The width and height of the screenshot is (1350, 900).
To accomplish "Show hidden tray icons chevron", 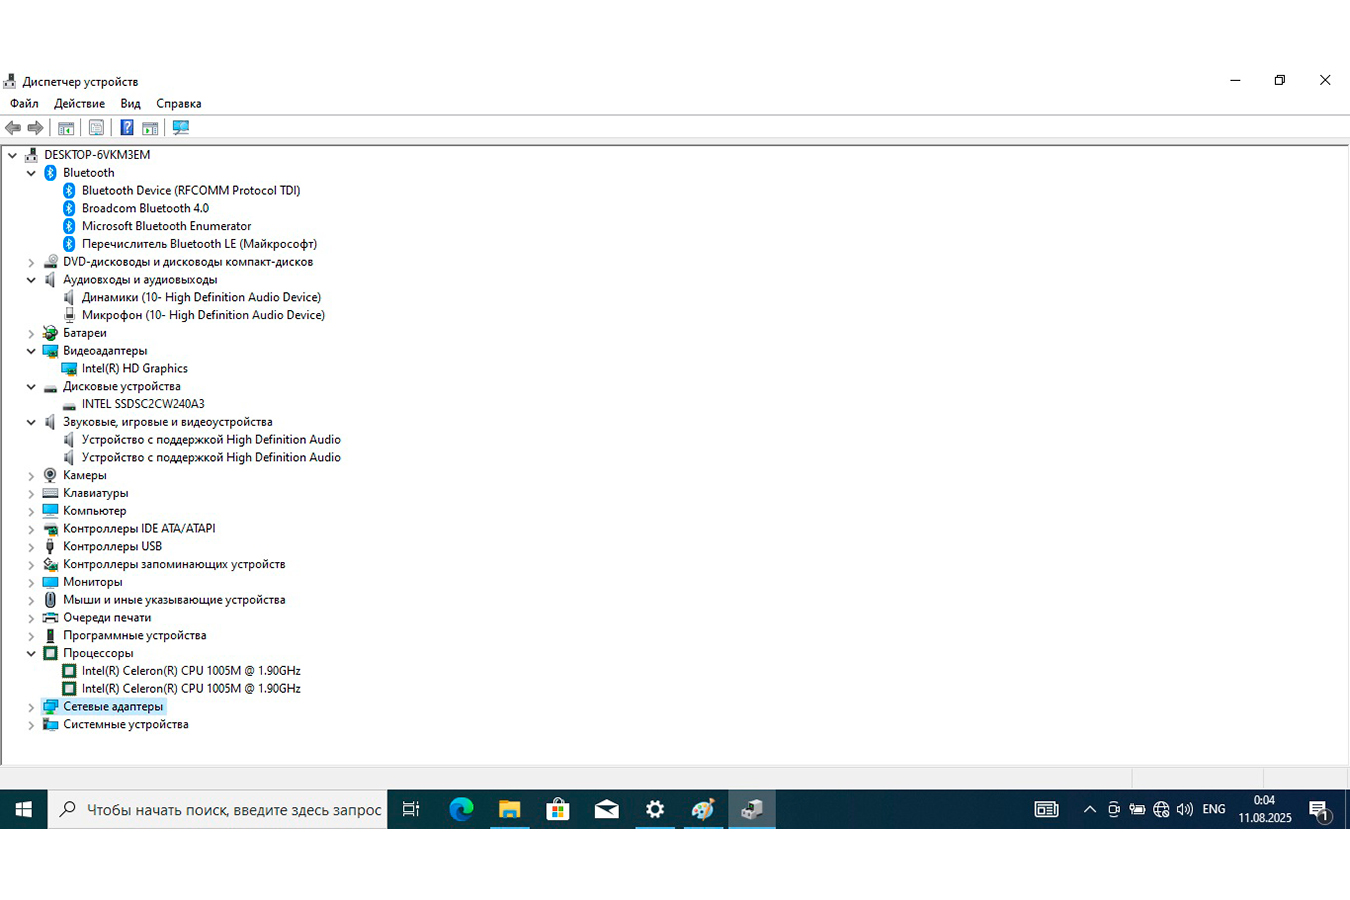I will 1089,809.
